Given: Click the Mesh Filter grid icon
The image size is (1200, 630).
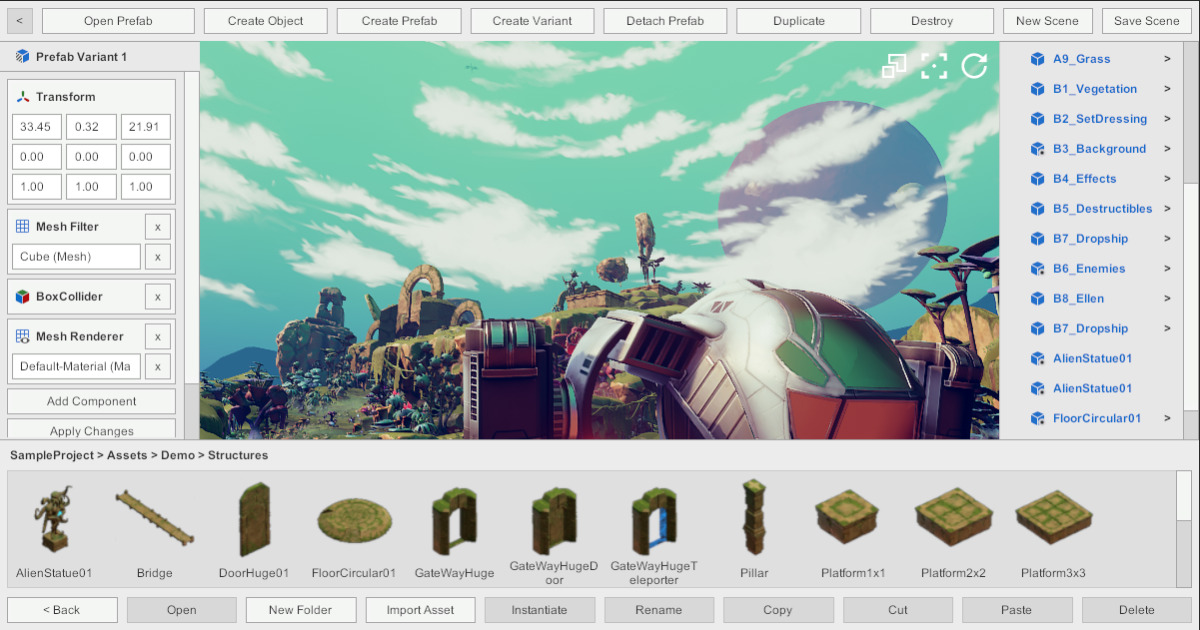Looking at the screenshot, I should pos(22,227).
